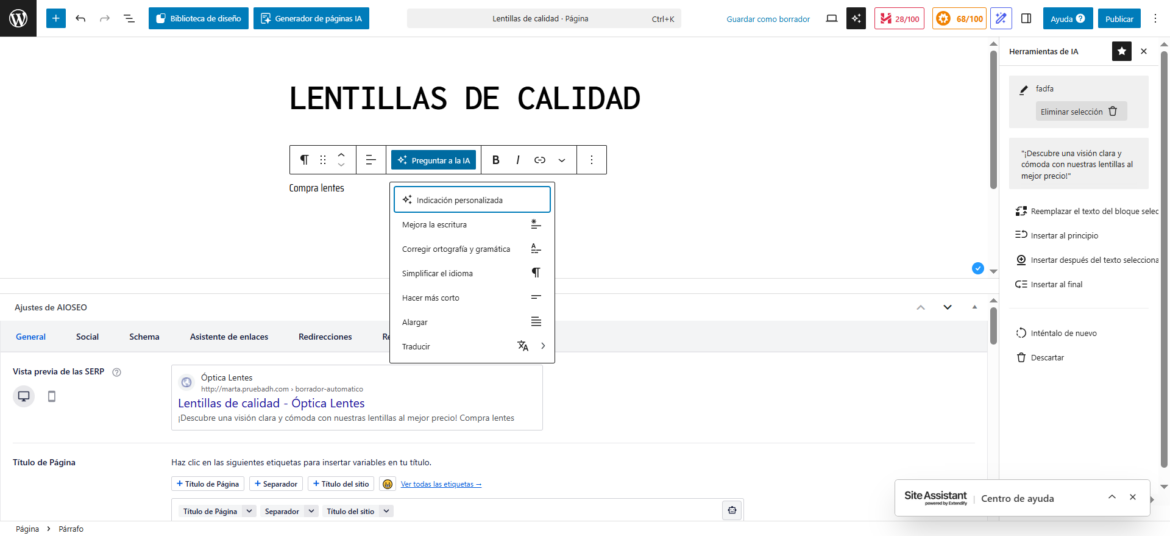Image resolution: width=1170 pixels, height=536 pixels.
Task: Open the three-dot options menu in top bar
Action: coord(1156,19)
